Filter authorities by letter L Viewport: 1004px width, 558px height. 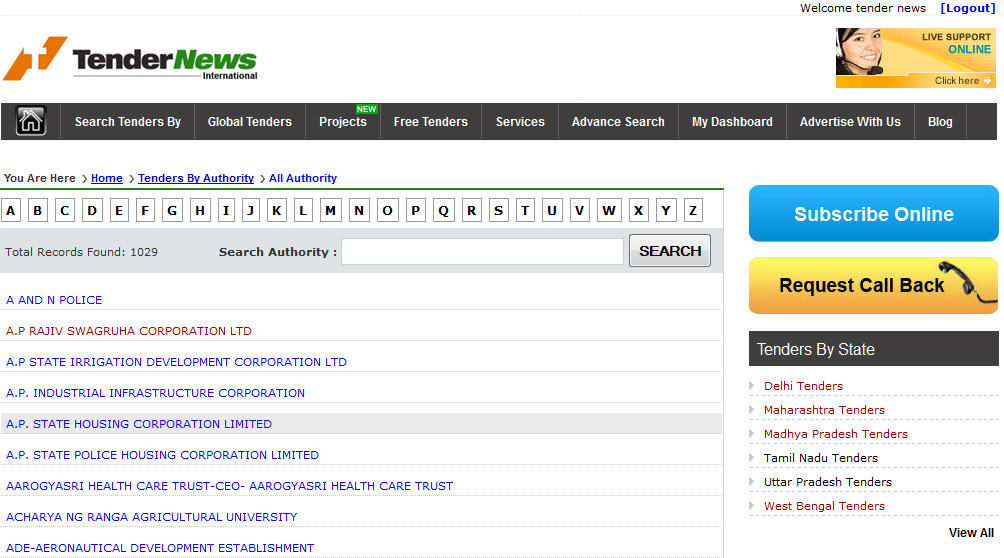(303, 210)
